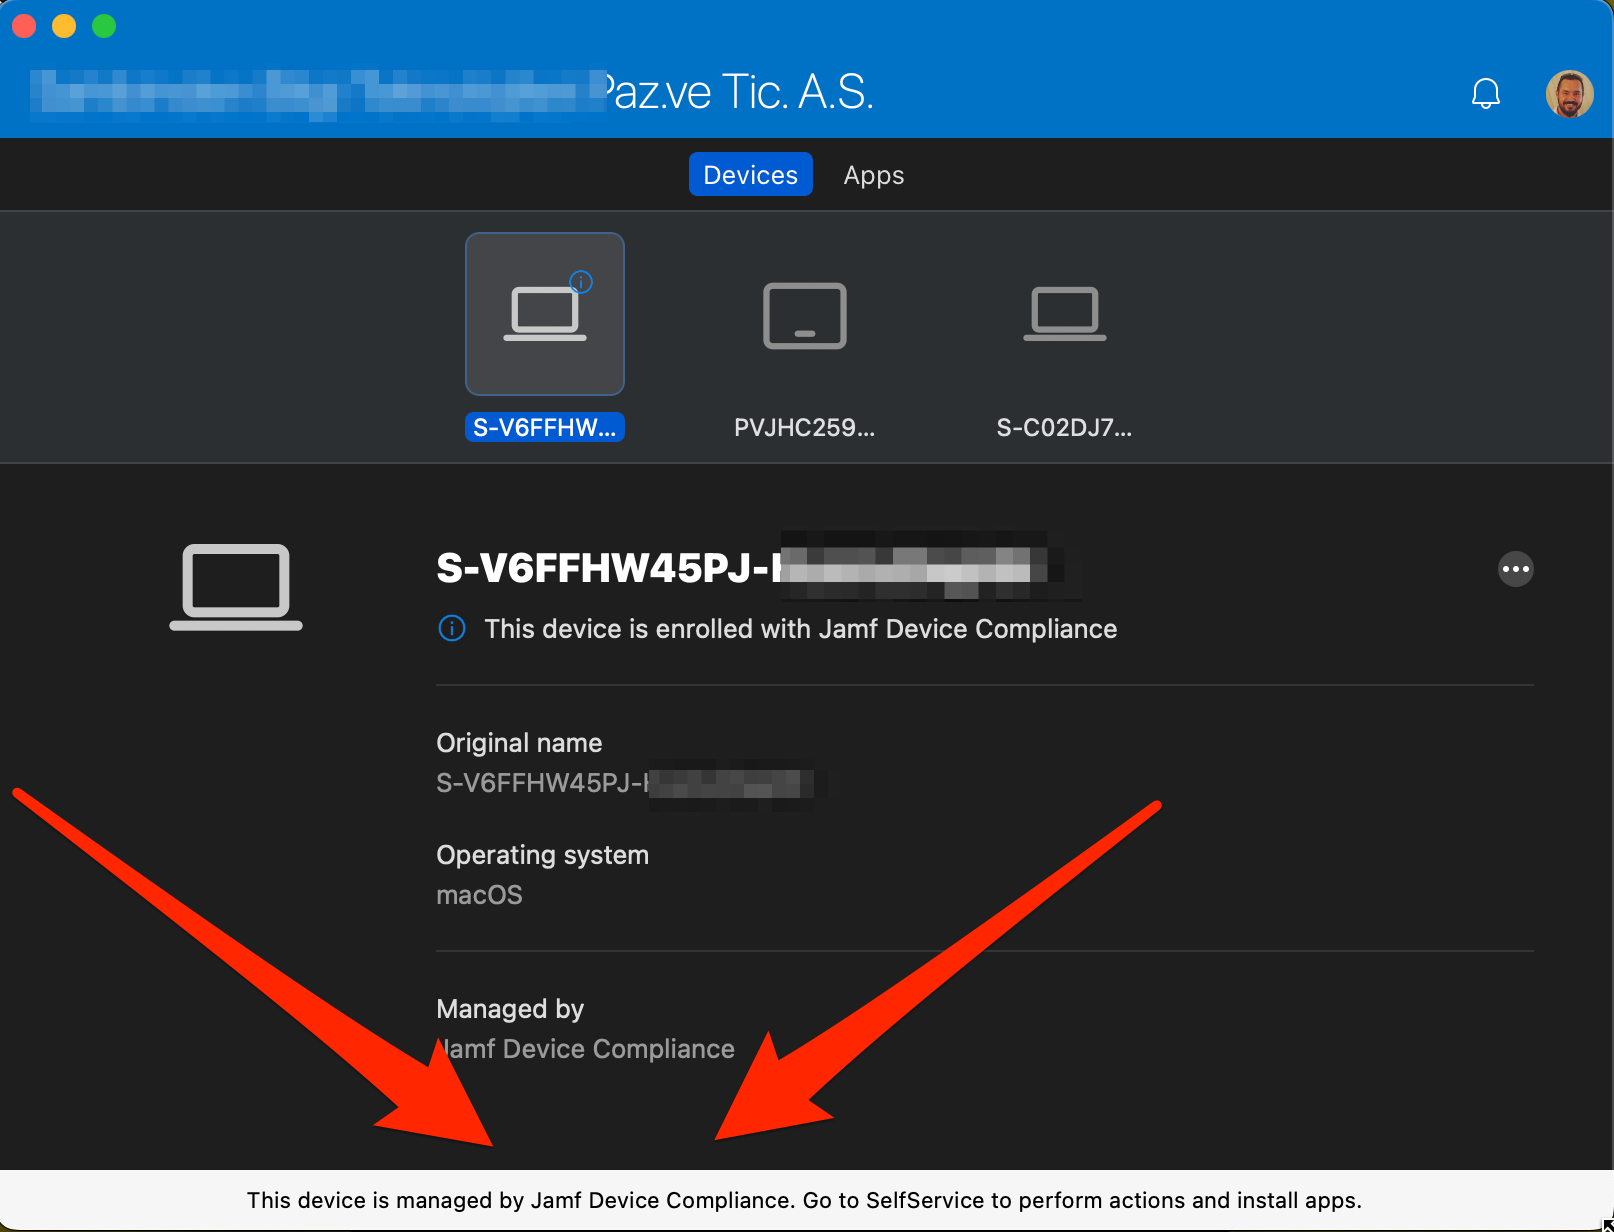Image resolution: width=1614 pixels, height=1232 pixels.
Task: Click the PVJHC259... device name label
Action: click(x=805, y=428)
